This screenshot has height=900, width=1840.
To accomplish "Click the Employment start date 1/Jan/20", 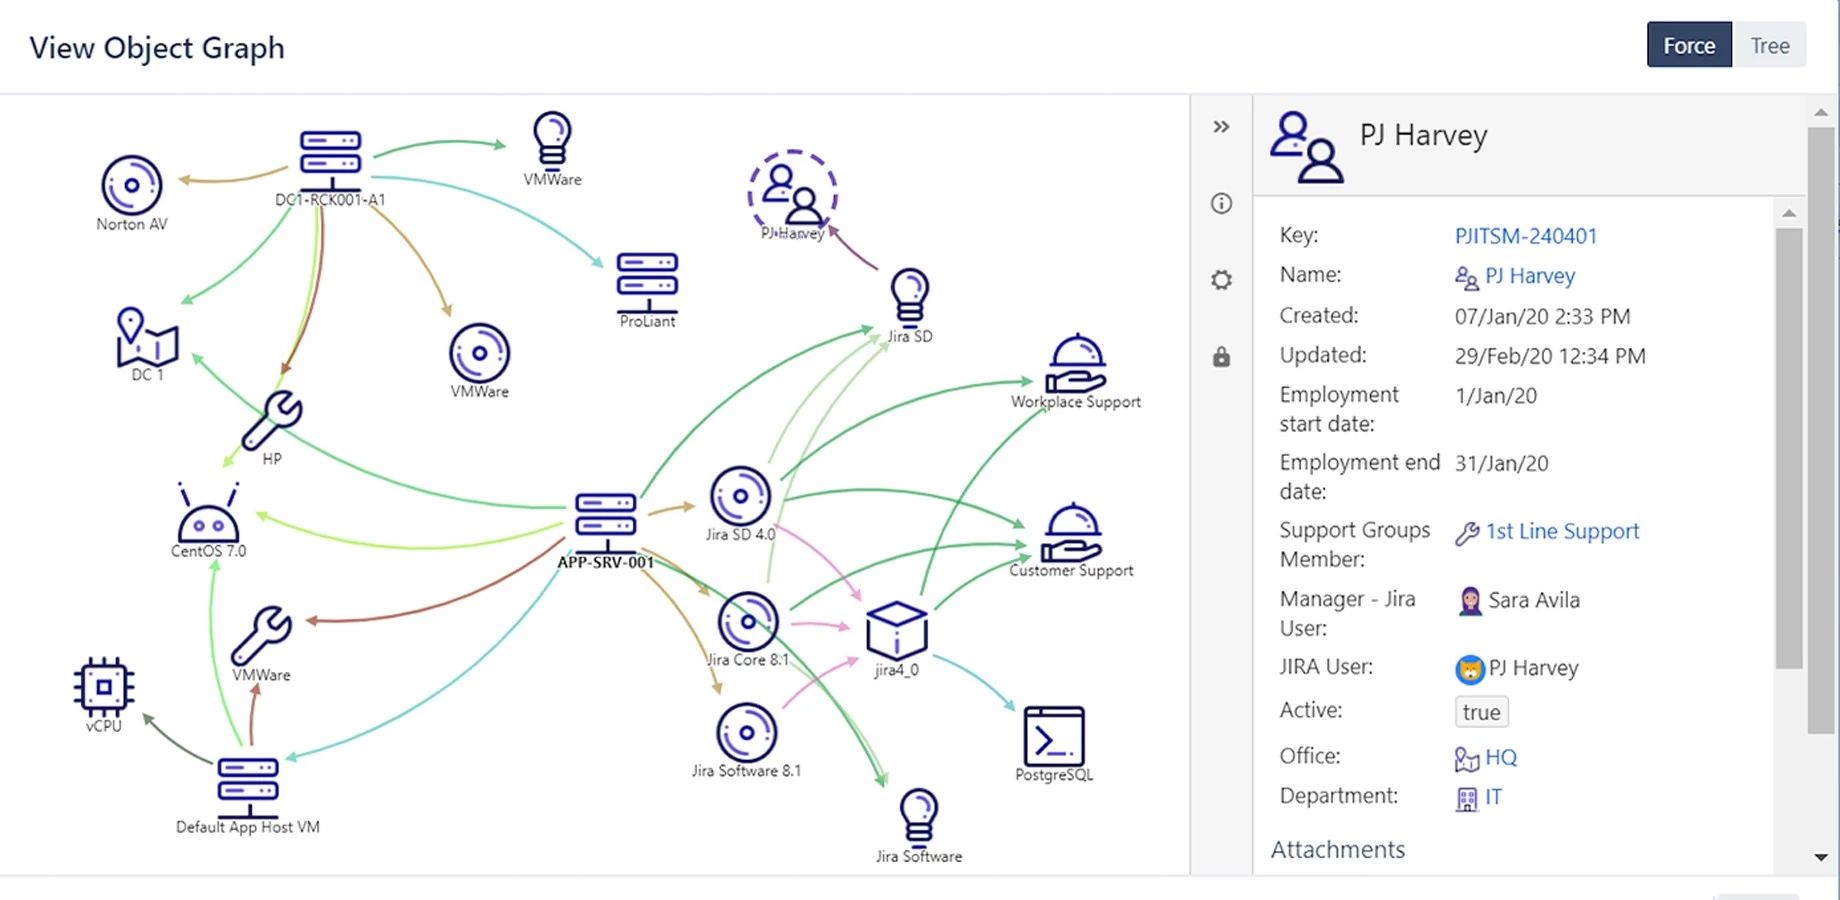I will (1496, 395).
